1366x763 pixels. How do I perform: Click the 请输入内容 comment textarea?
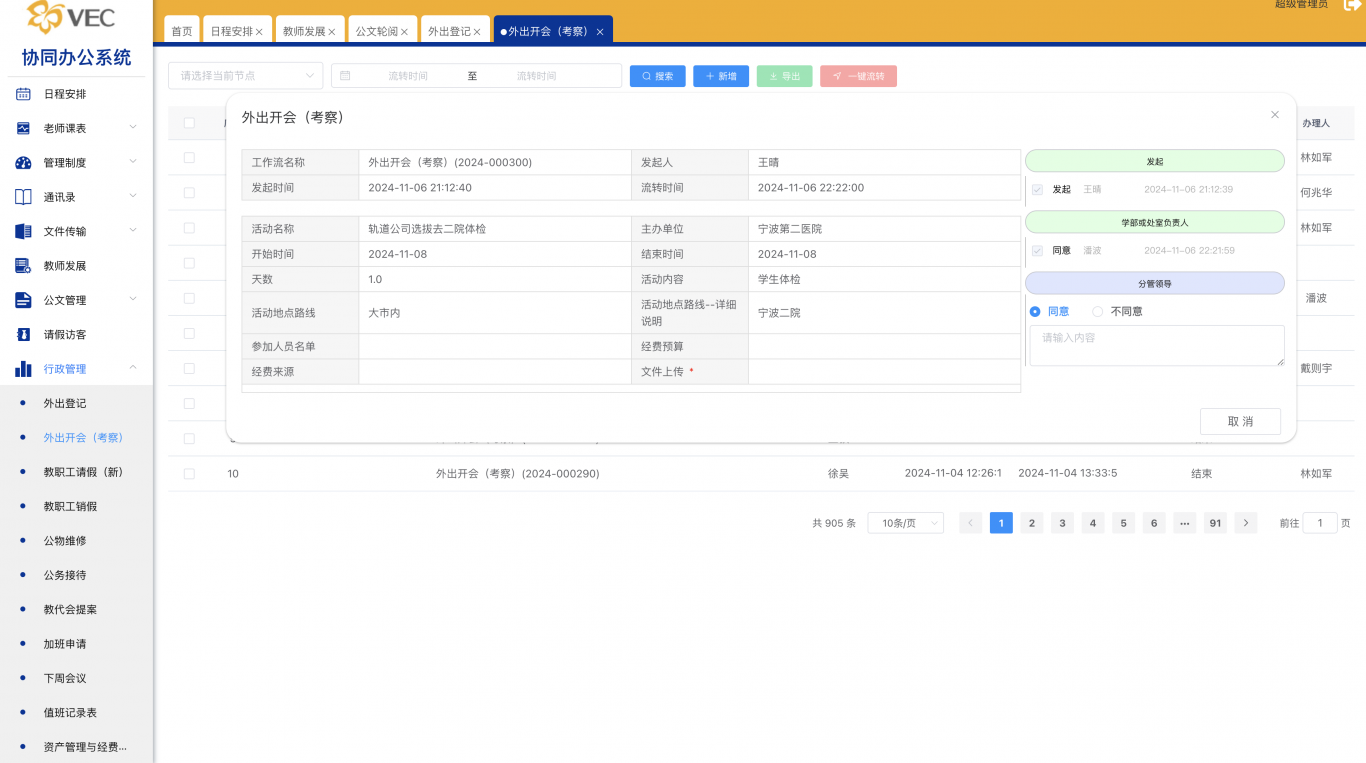point(1157,346)
